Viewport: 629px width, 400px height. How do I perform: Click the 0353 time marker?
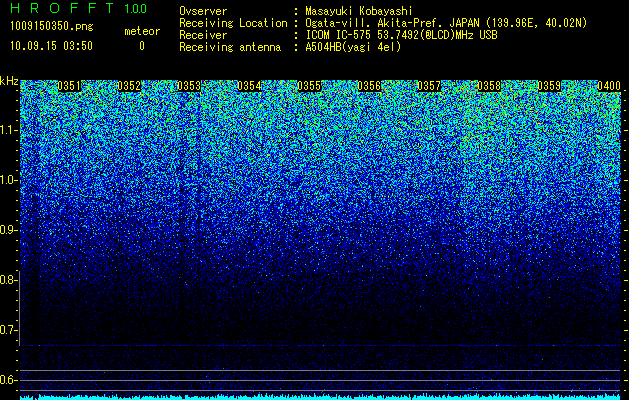click(189, 86)
